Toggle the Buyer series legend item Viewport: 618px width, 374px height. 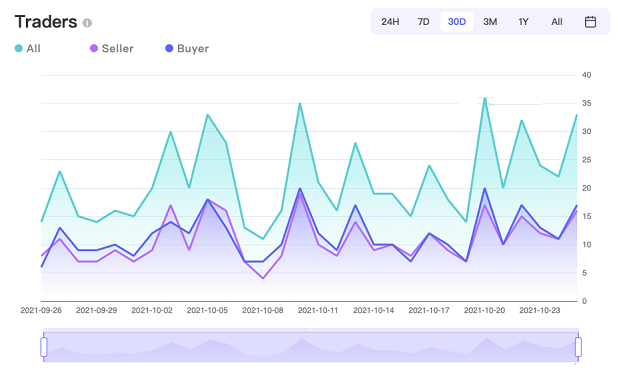coord(187,48)
